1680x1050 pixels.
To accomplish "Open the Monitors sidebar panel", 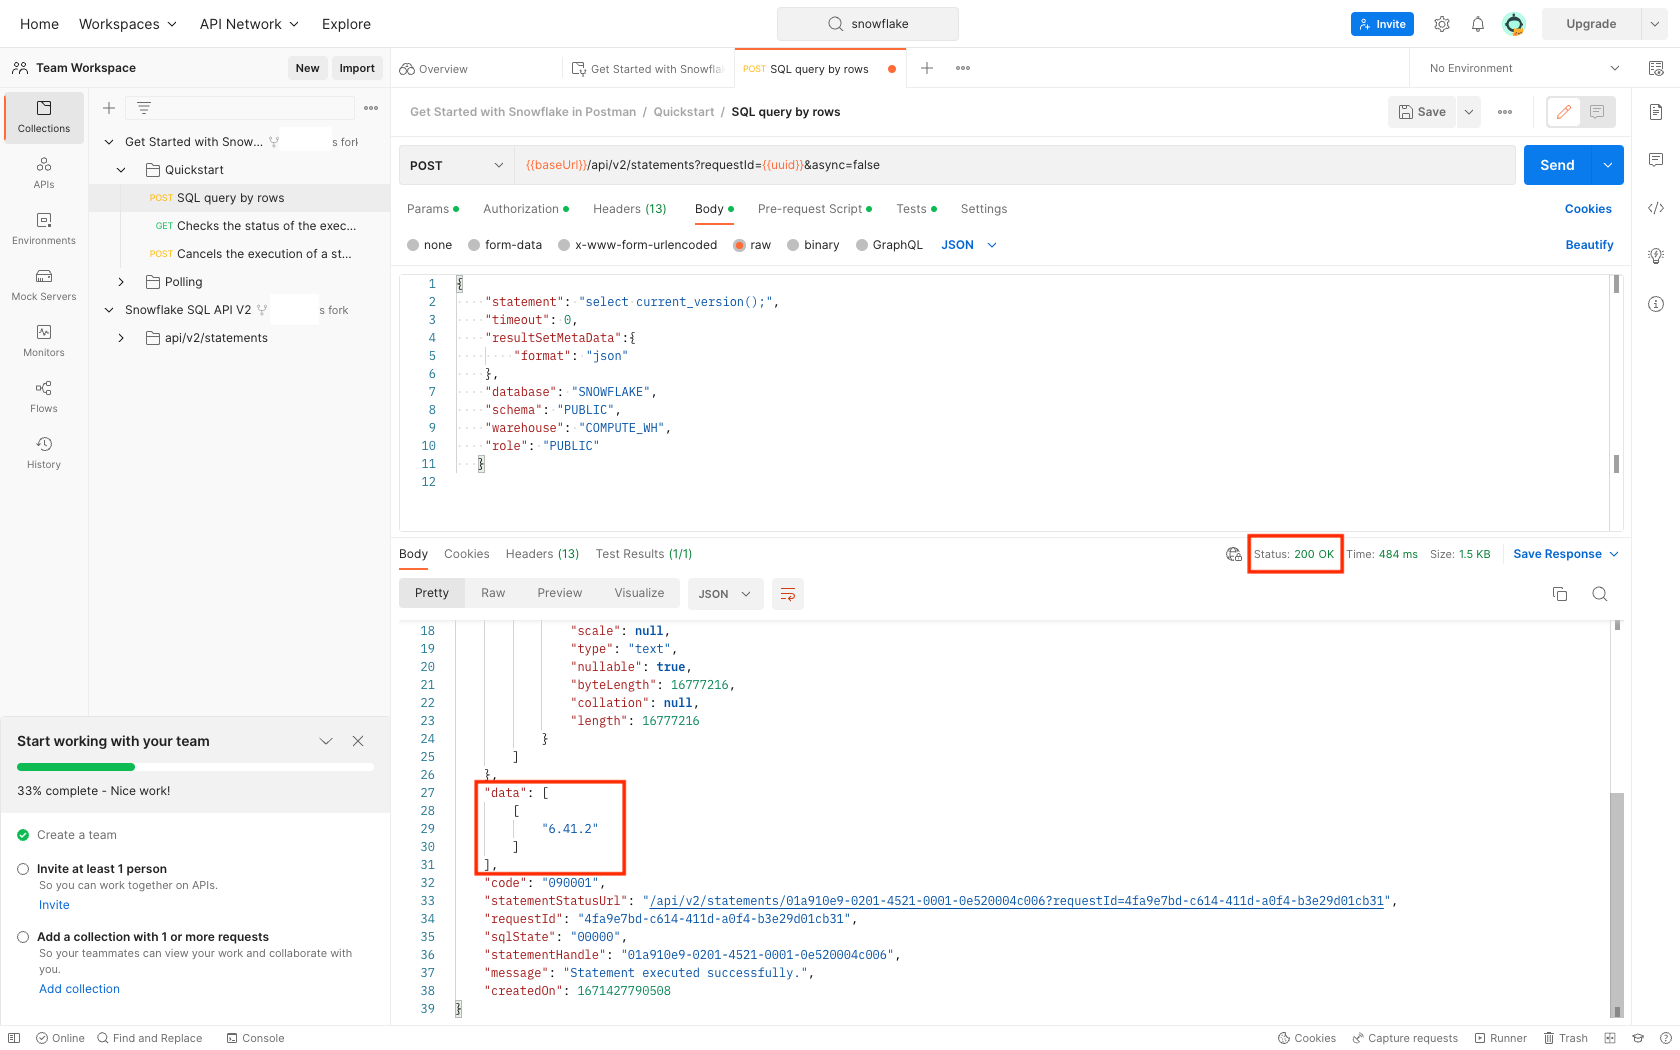I will pos(44,340).
